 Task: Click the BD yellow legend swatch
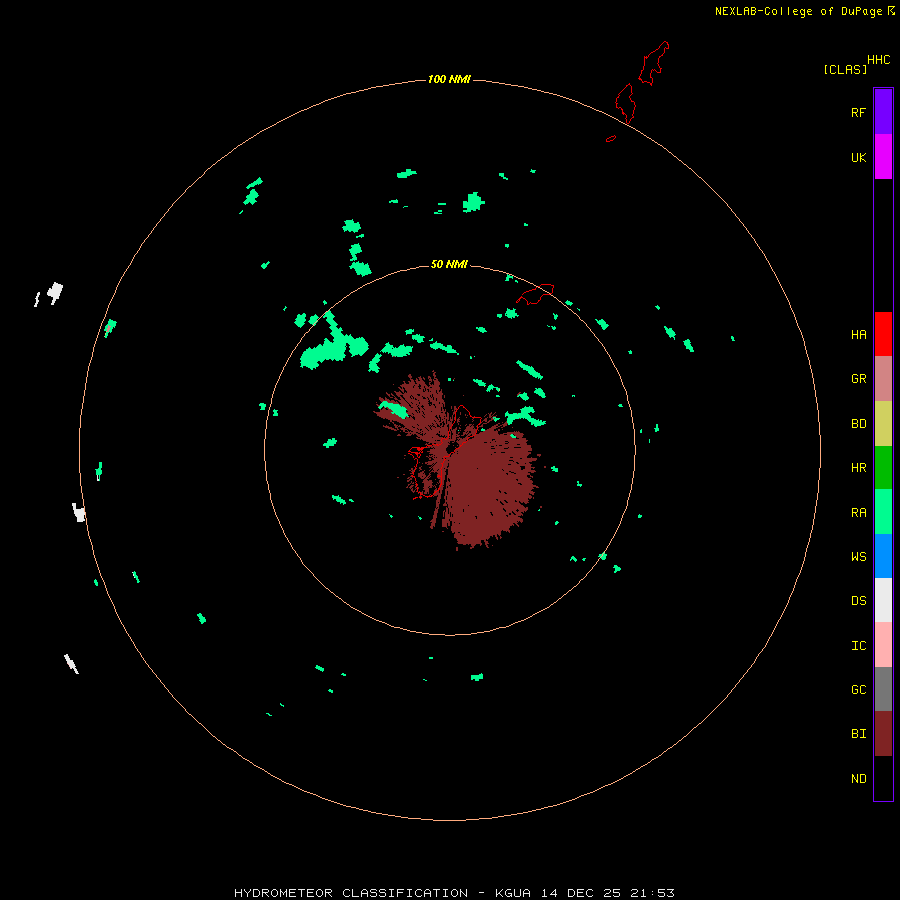(883, 424)
